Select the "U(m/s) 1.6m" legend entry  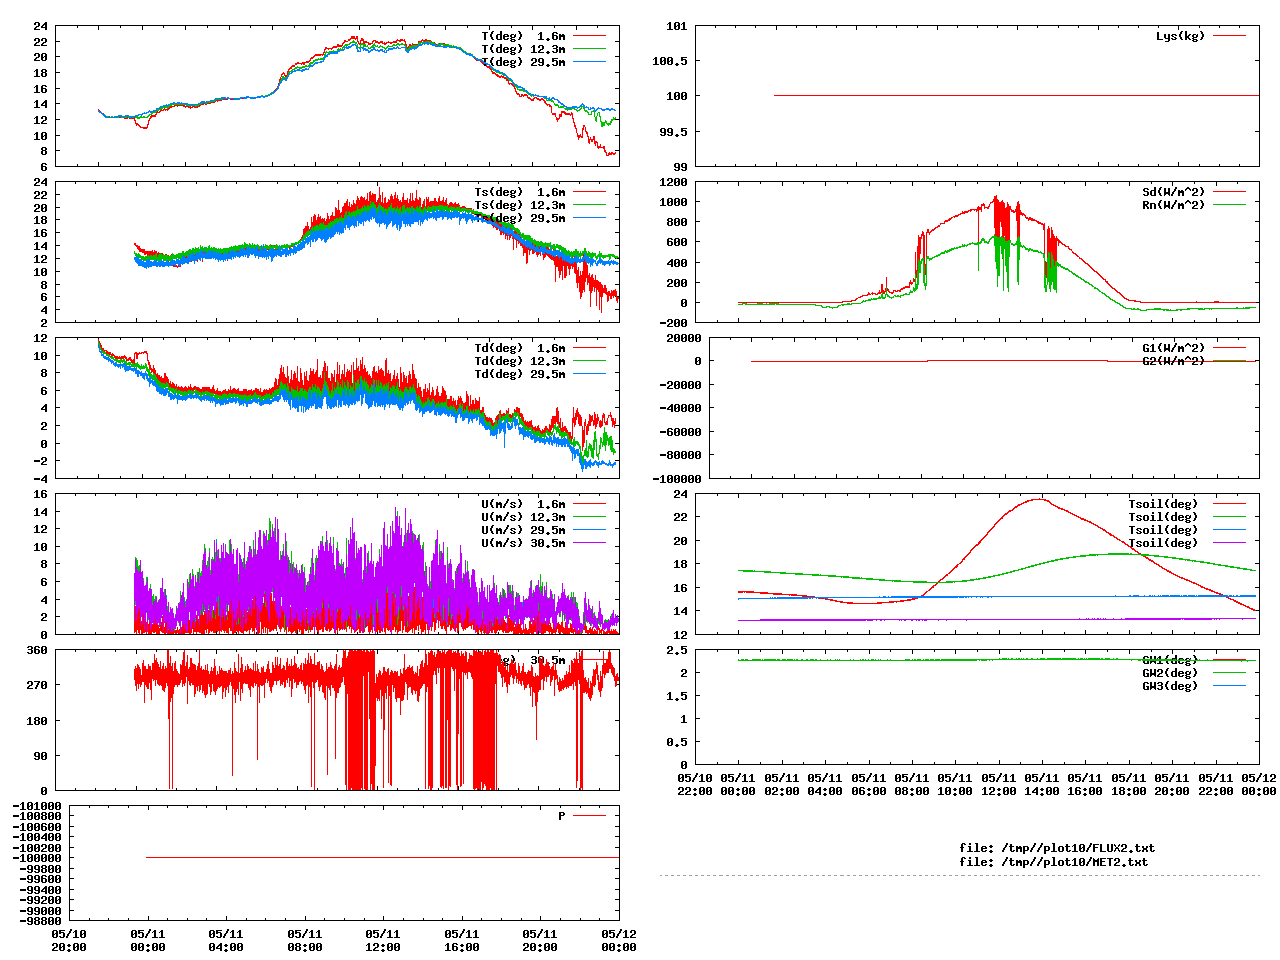point(523,504)
